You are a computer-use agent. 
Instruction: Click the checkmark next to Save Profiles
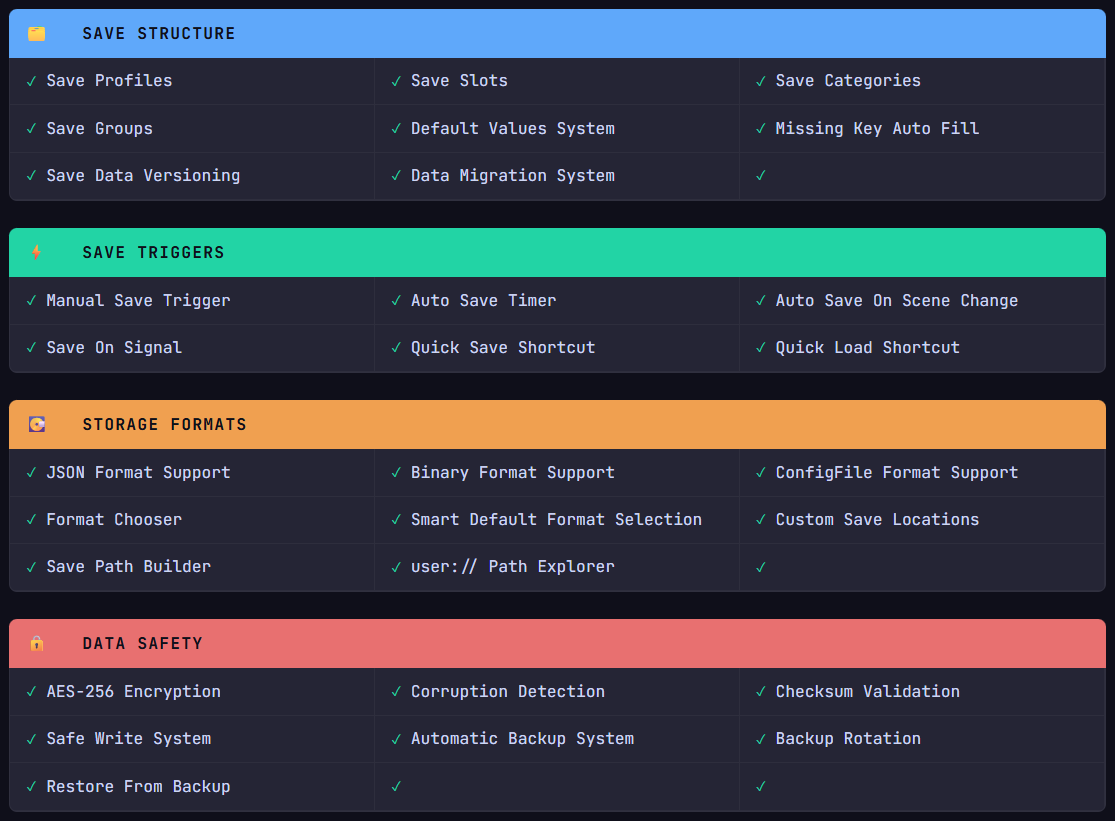click(32, 81)
